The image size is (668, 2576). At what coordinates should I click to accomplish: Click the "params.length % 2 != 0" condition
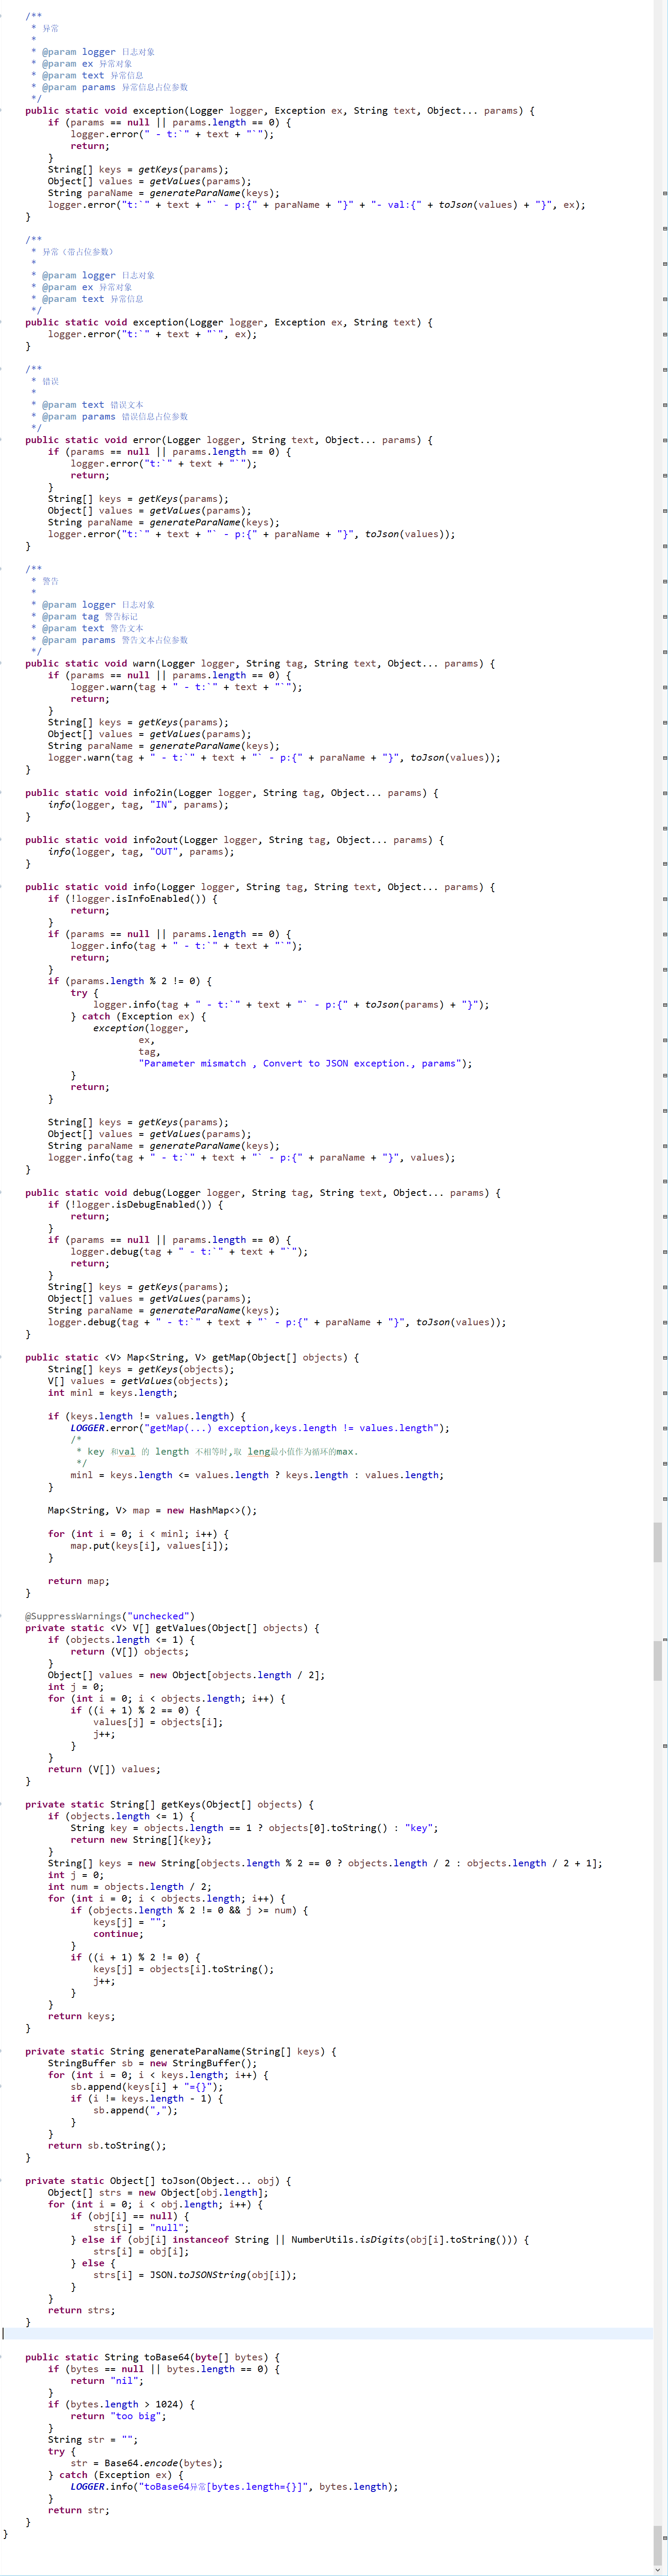[133, 981]
